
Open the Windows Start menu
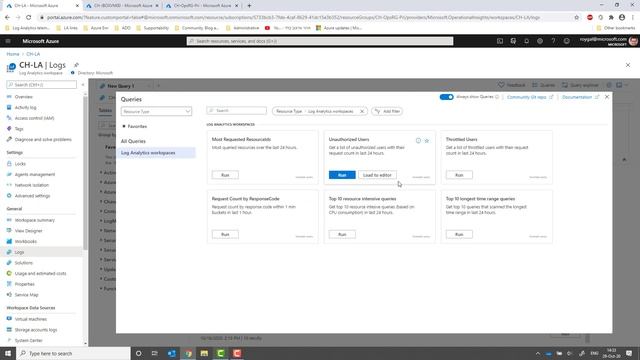click(x=8, y=353)
